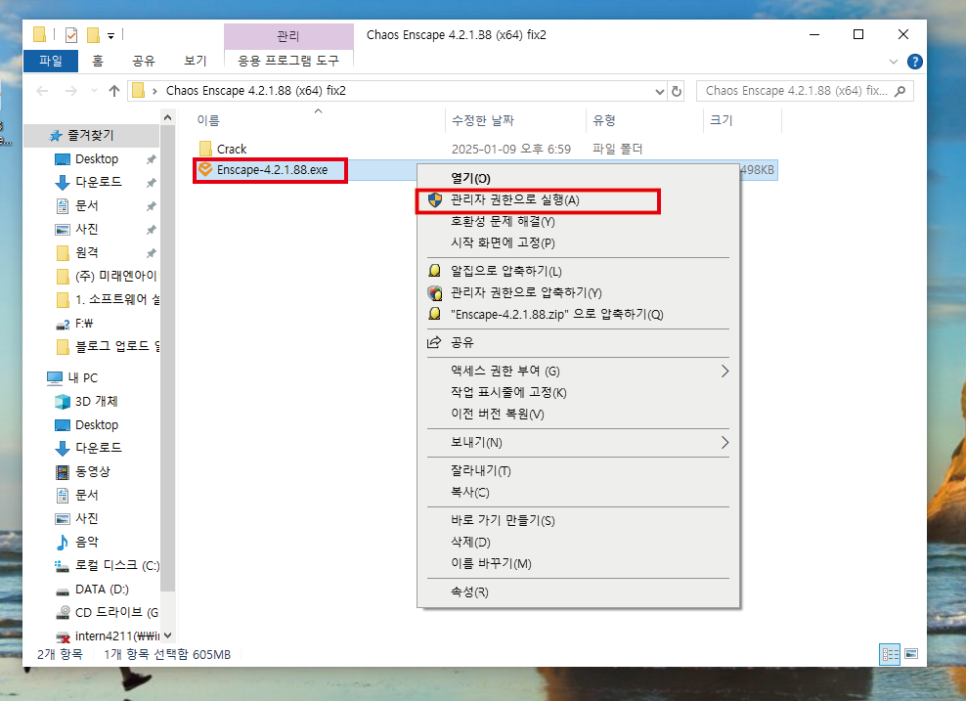Go back with the left arrow
Image resolution: width=966 pixels, height=701 pixels.
(x=43, y=91)
